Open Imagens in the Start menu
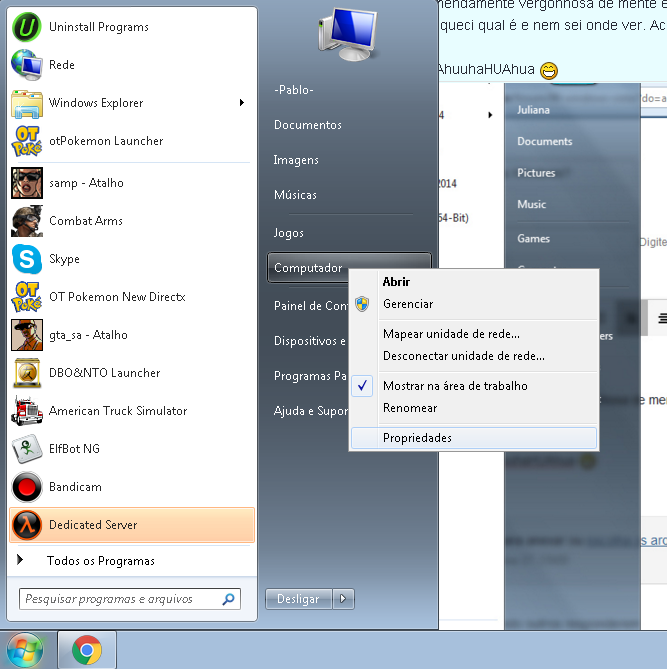The width and height of the screenshot is (667, 669). (x=296, y=160)
